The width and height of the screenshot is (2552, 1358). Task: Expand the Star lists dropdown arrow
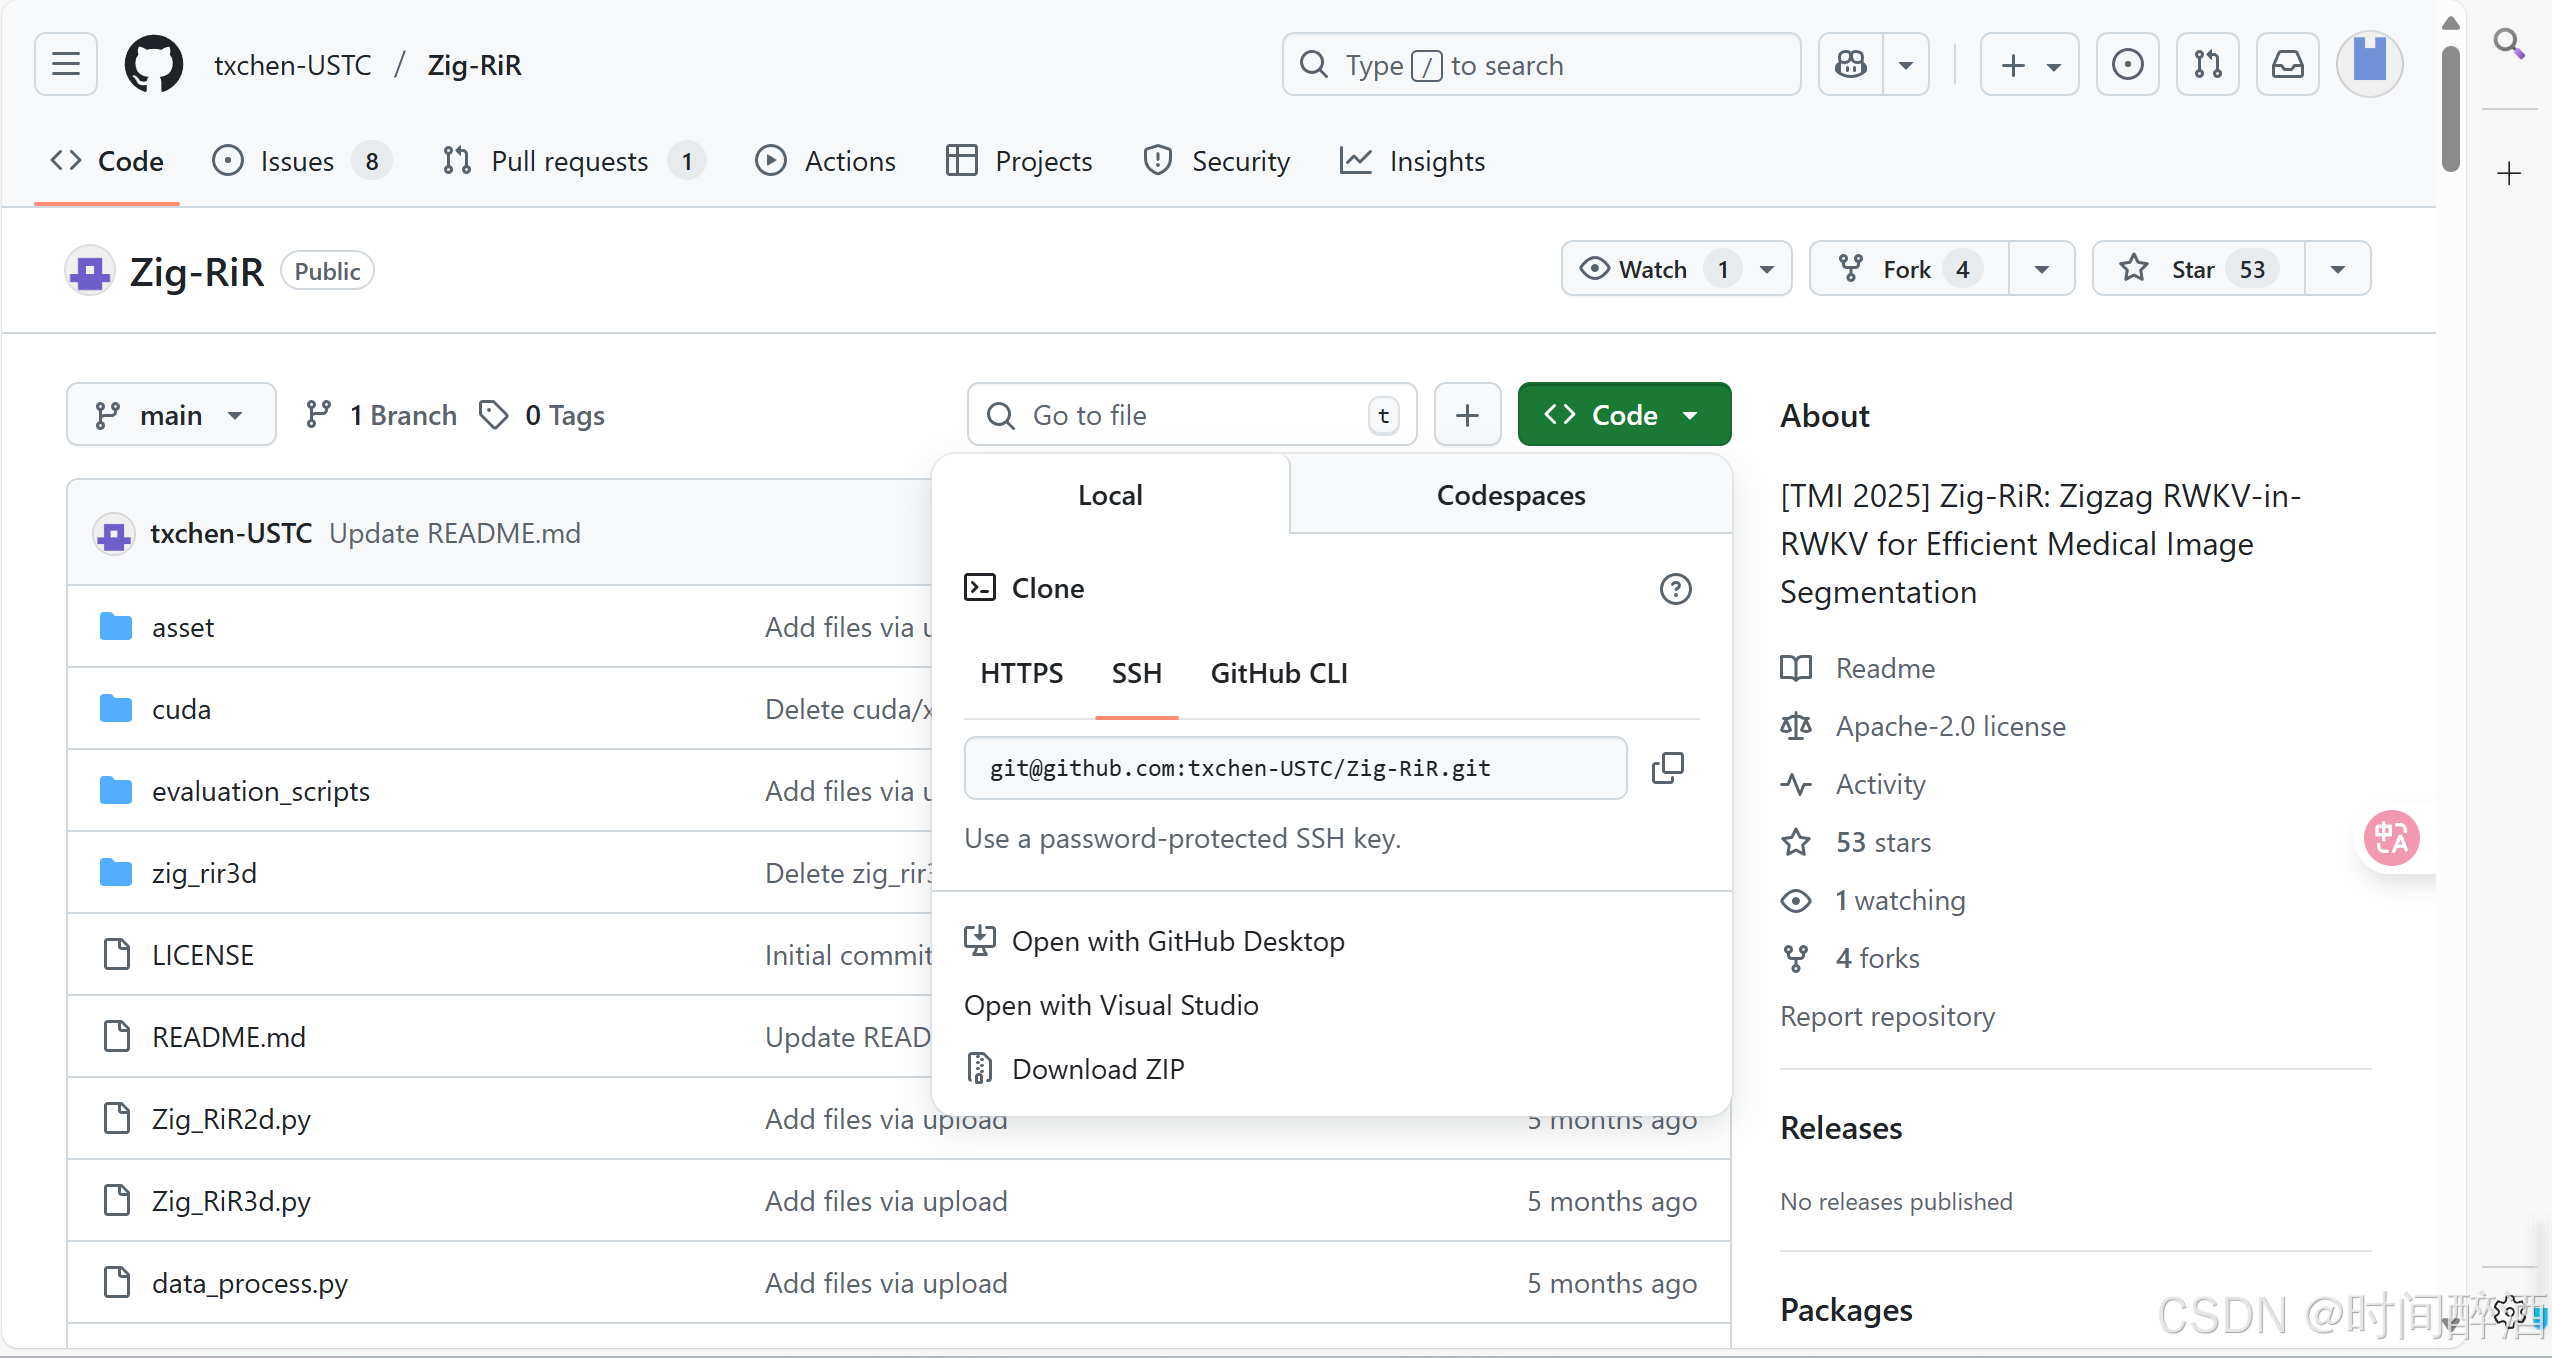[x=2338, y=269]
